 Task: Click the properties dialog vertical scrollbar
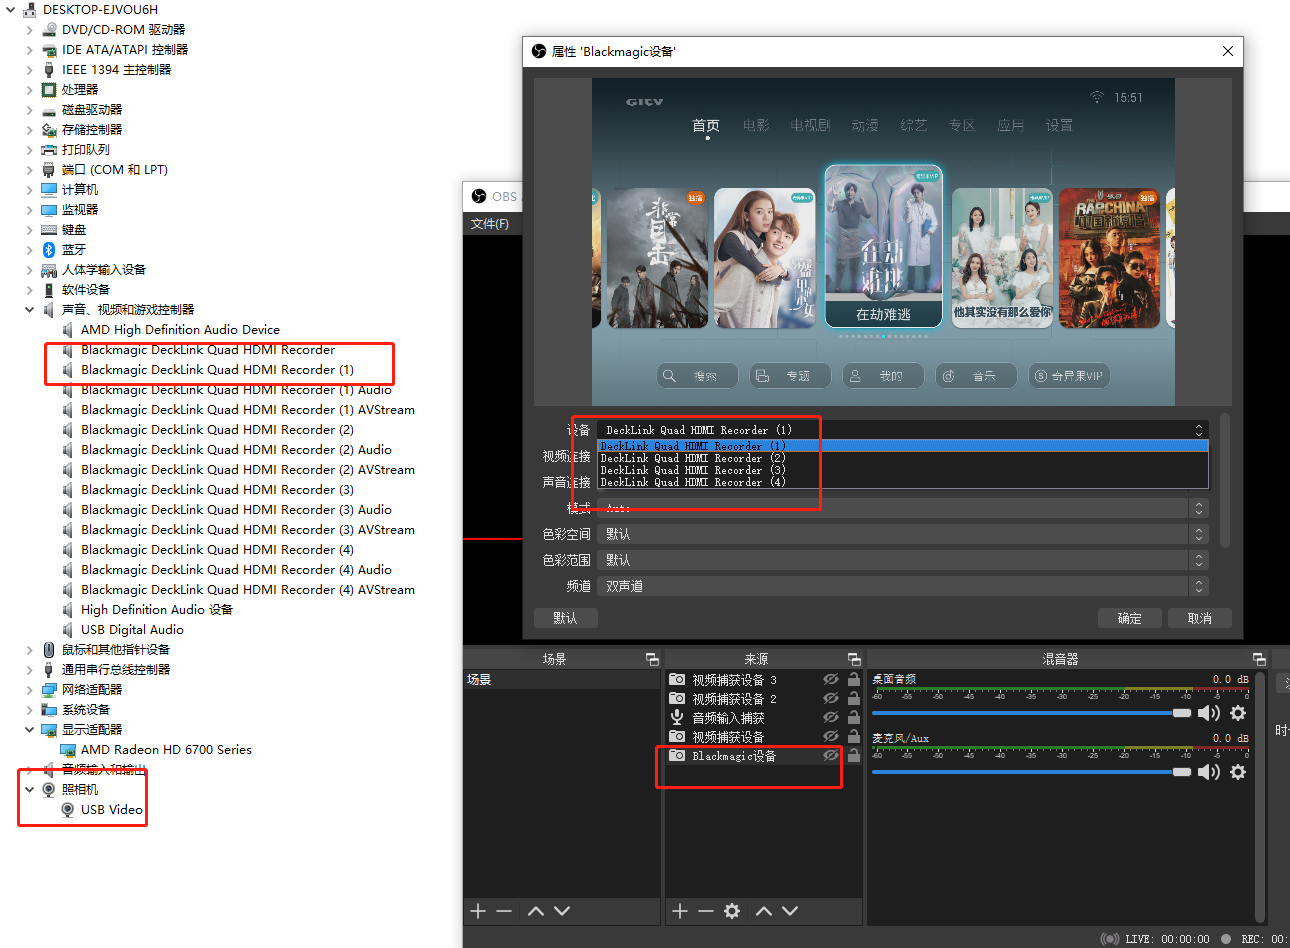[1225, 480]
